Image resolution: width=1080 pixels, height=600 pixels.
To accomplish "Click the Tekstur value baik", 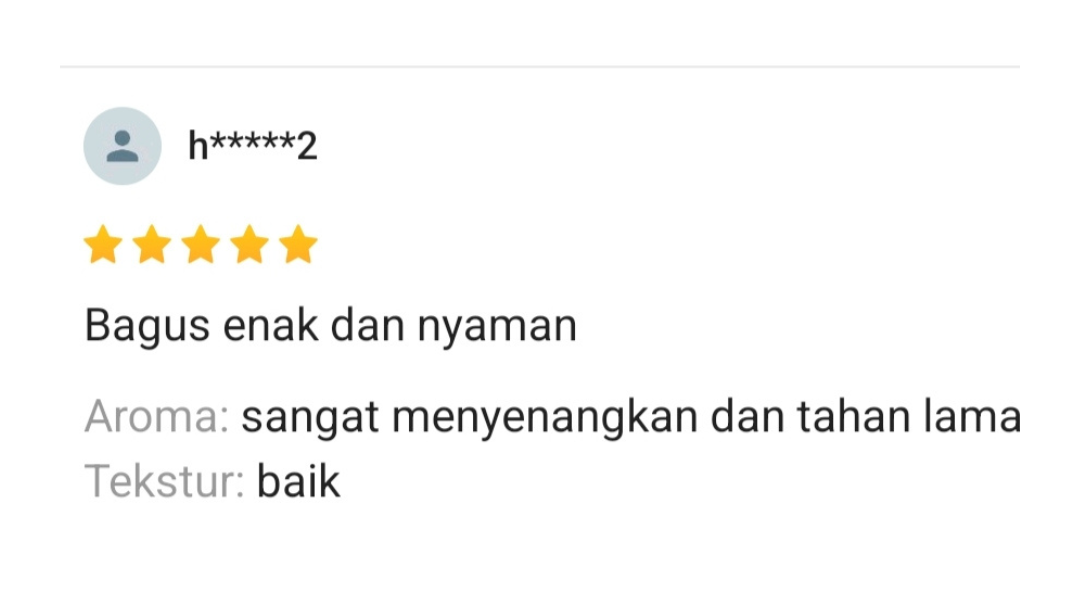I will pyautogui.click(x=298, y=481).
